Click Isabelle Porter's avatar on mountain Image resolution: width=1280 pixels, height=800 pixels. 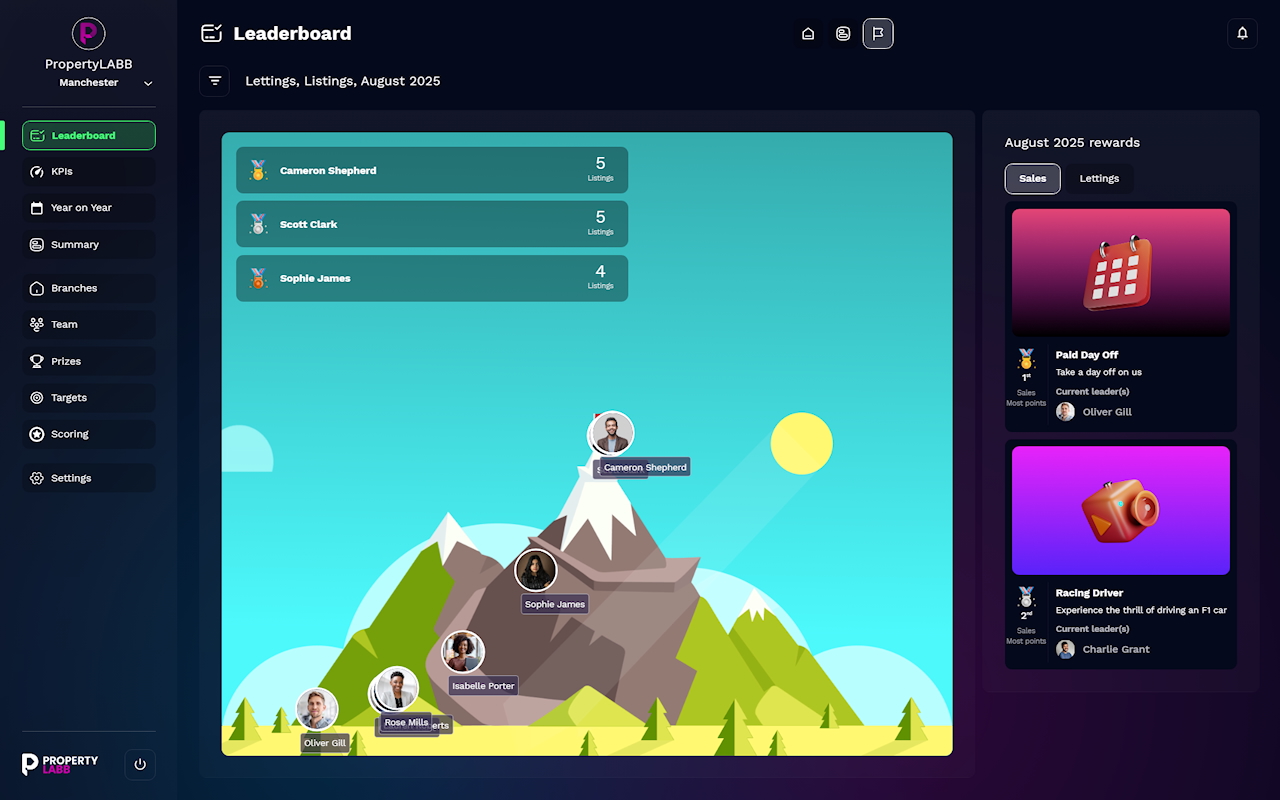click(x=463, y=652)
